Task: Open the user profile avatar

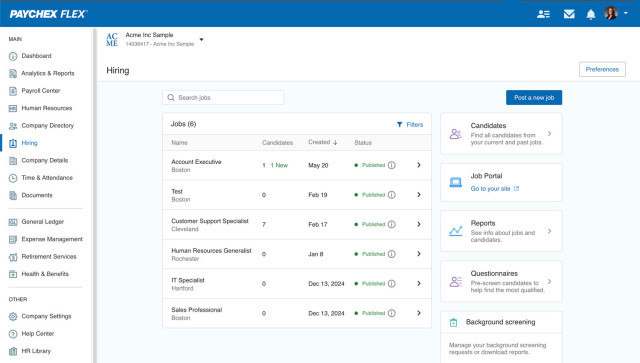Action: pos(611,13)
